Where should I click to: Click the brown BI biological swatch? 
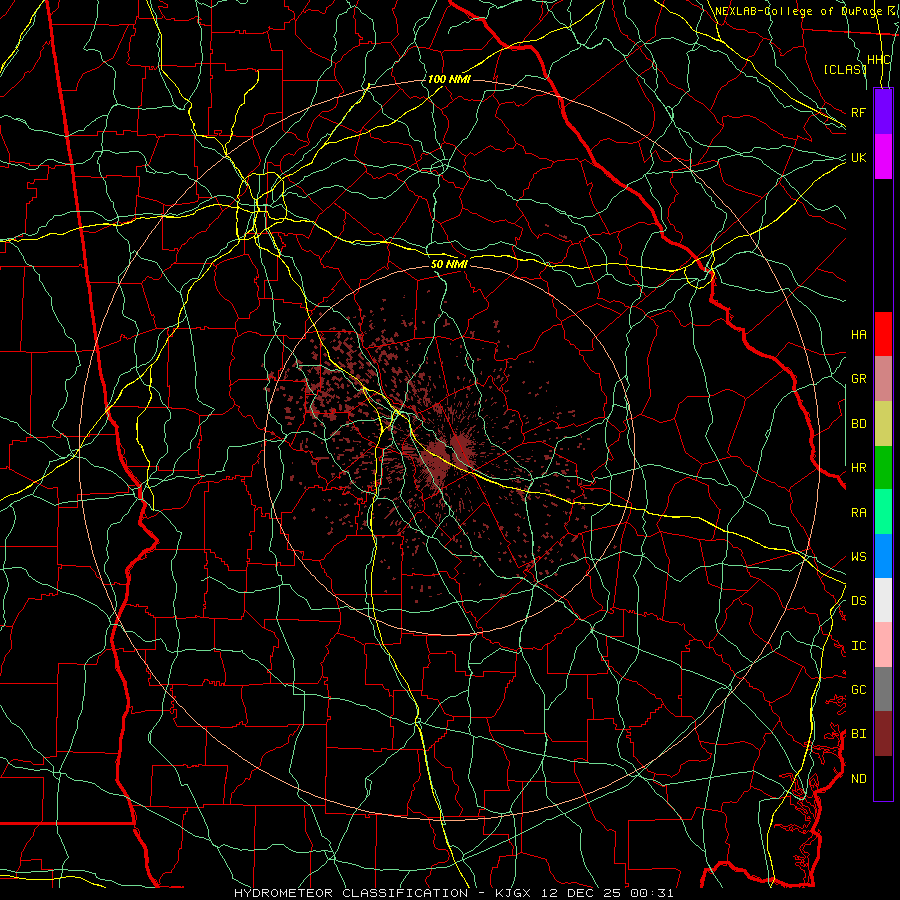[883, 734]
